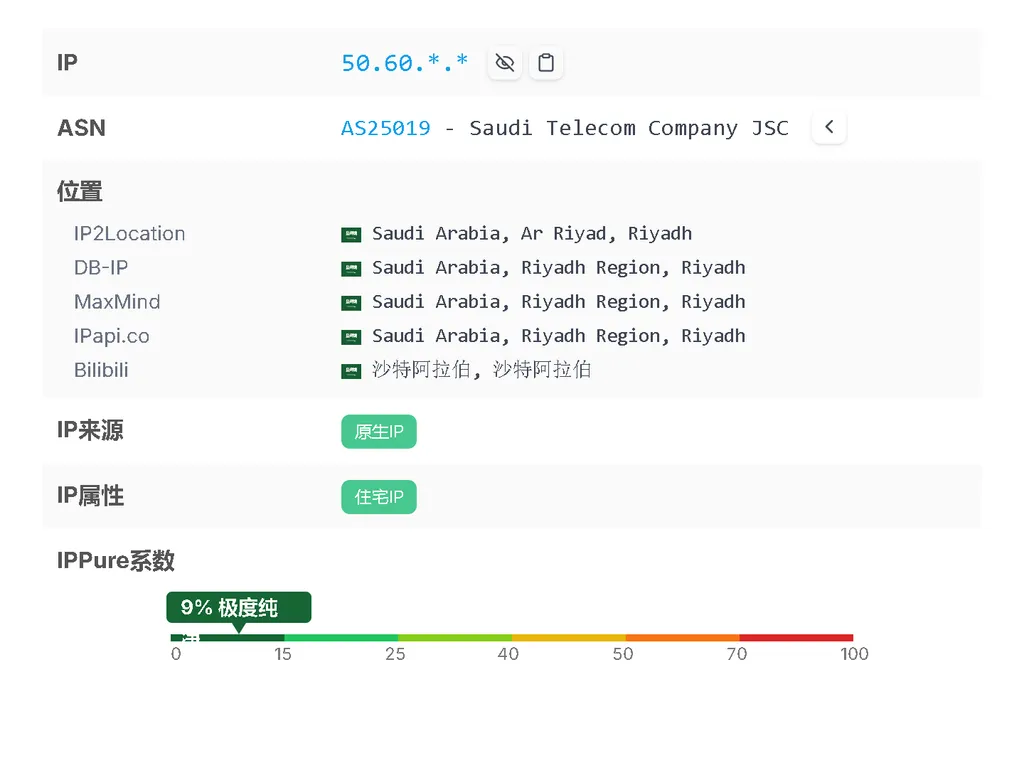The image size is (1024, 758).
Task: Open the AS25019 ASN link
Action: [x=386, y=128]
